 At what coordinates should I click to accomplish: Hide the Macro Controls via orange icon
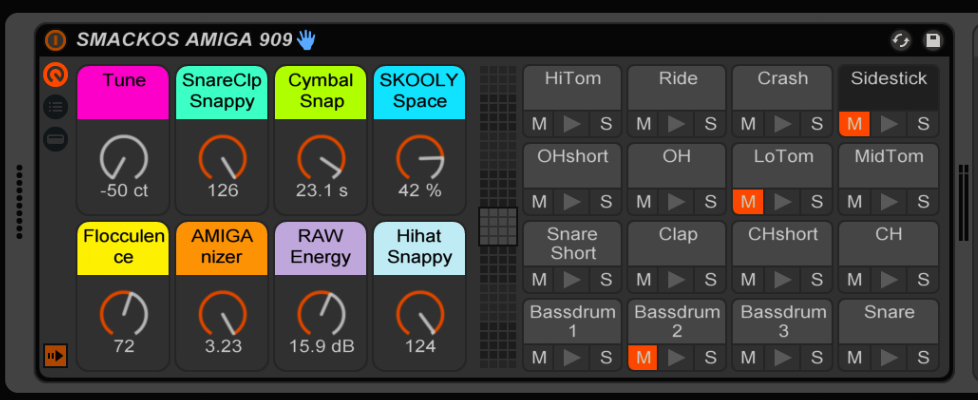click(56, 74)
